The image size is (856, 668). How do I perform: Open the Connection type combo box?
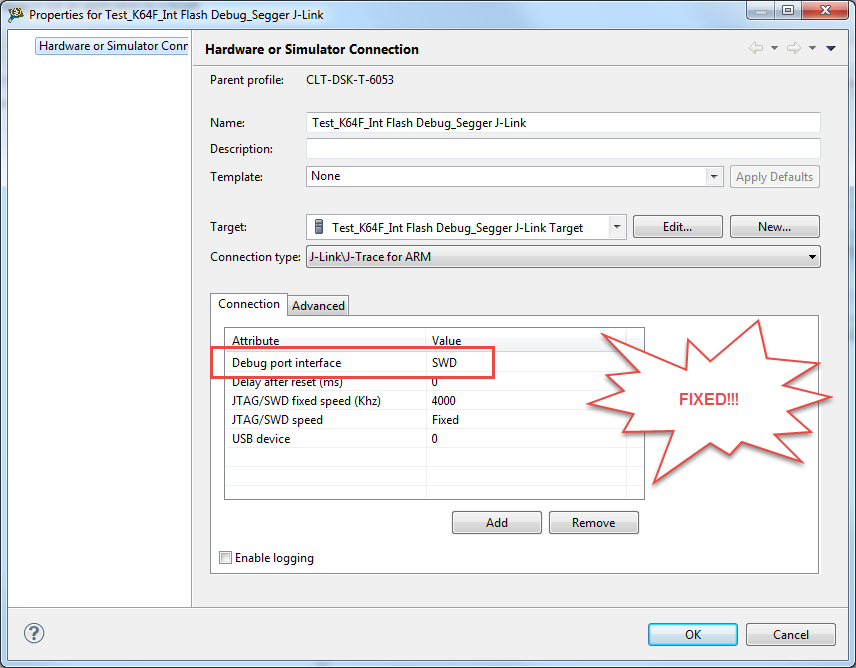(563, 257)
